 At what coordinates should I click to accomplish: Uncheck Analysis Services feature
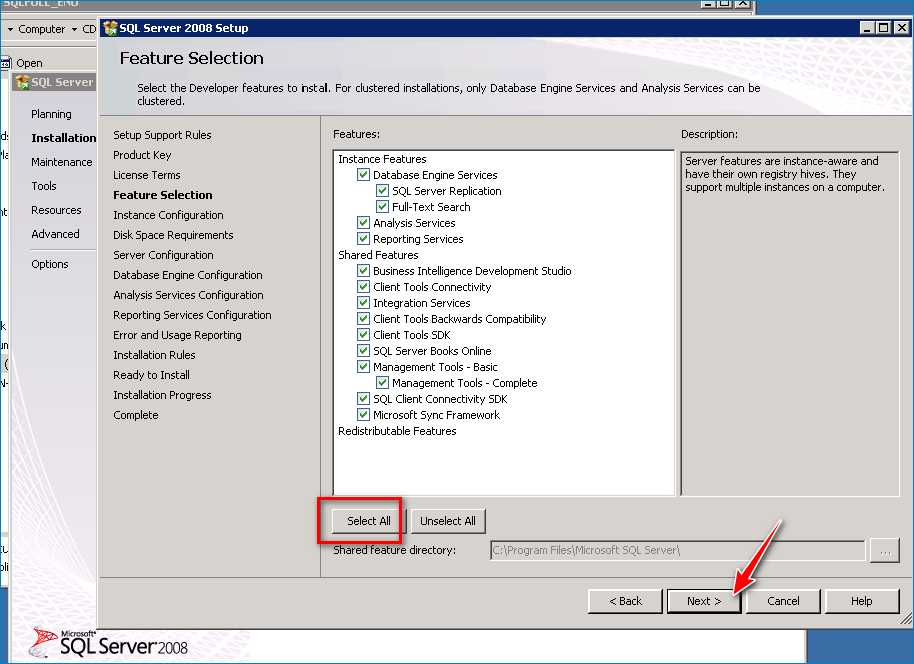click(x=363, y=223)
